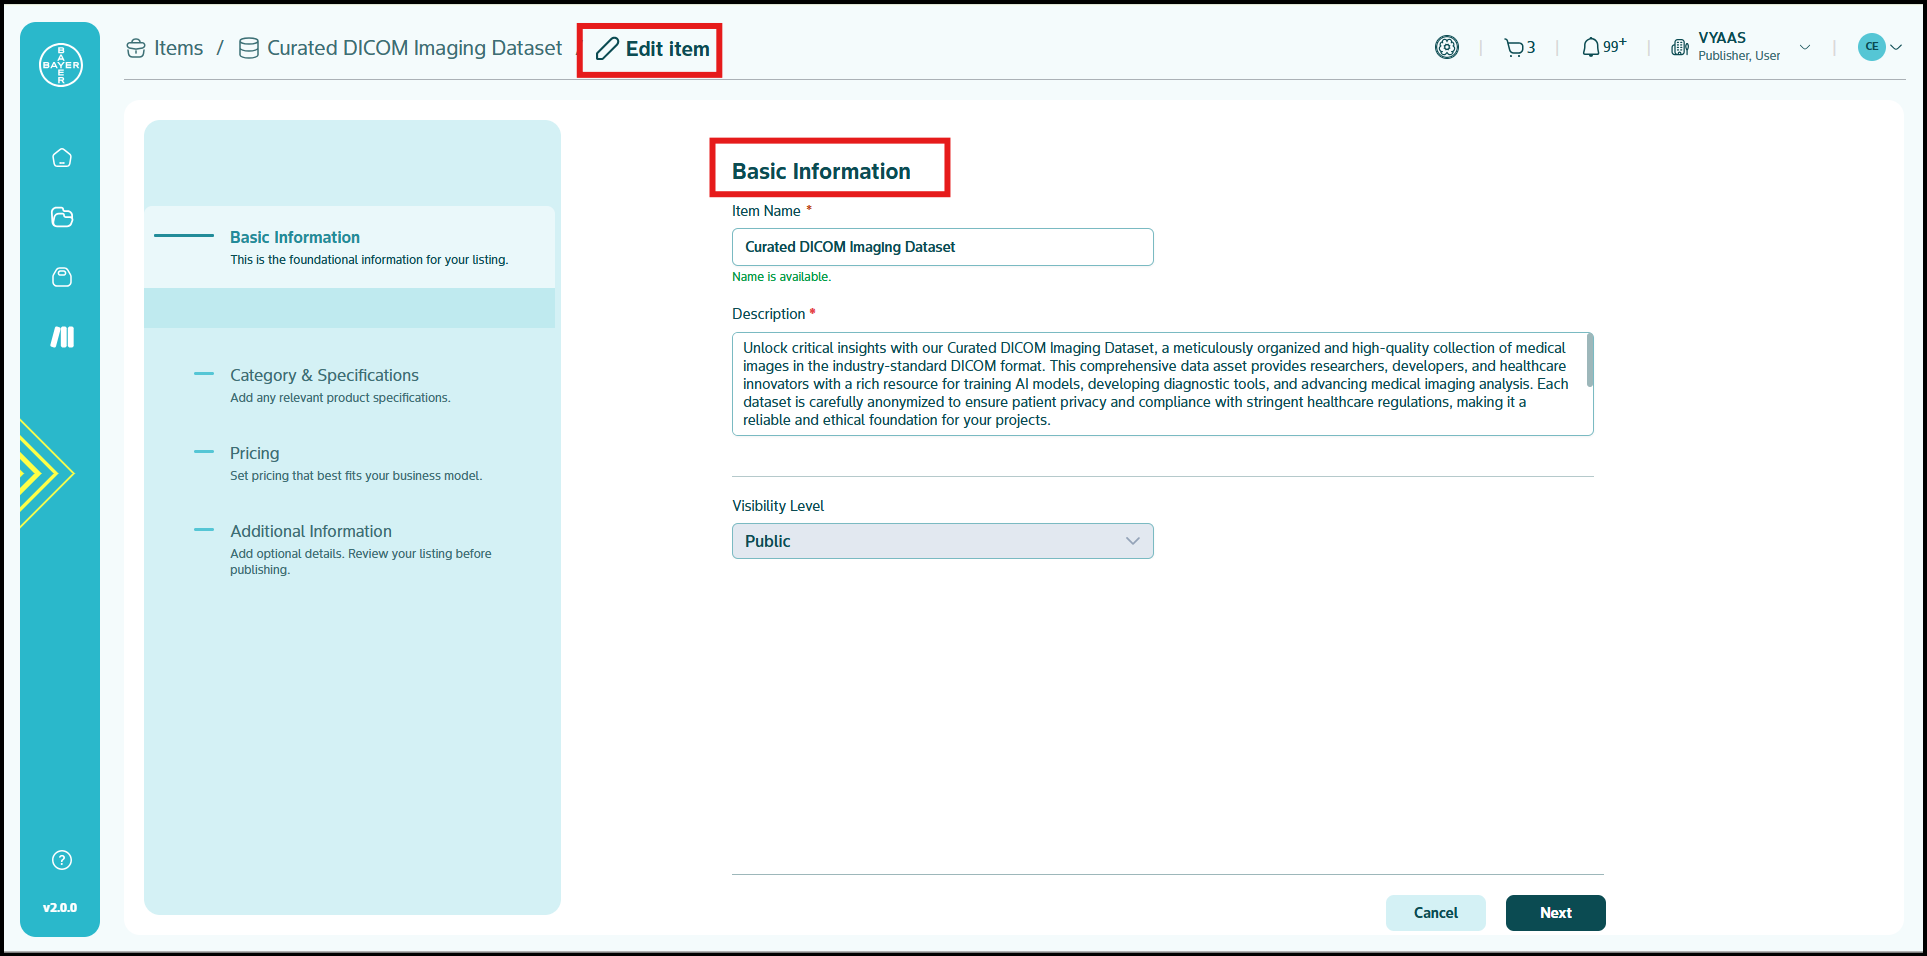
Task: Click the Bayer logo at top left
Action: click(60, 64)
